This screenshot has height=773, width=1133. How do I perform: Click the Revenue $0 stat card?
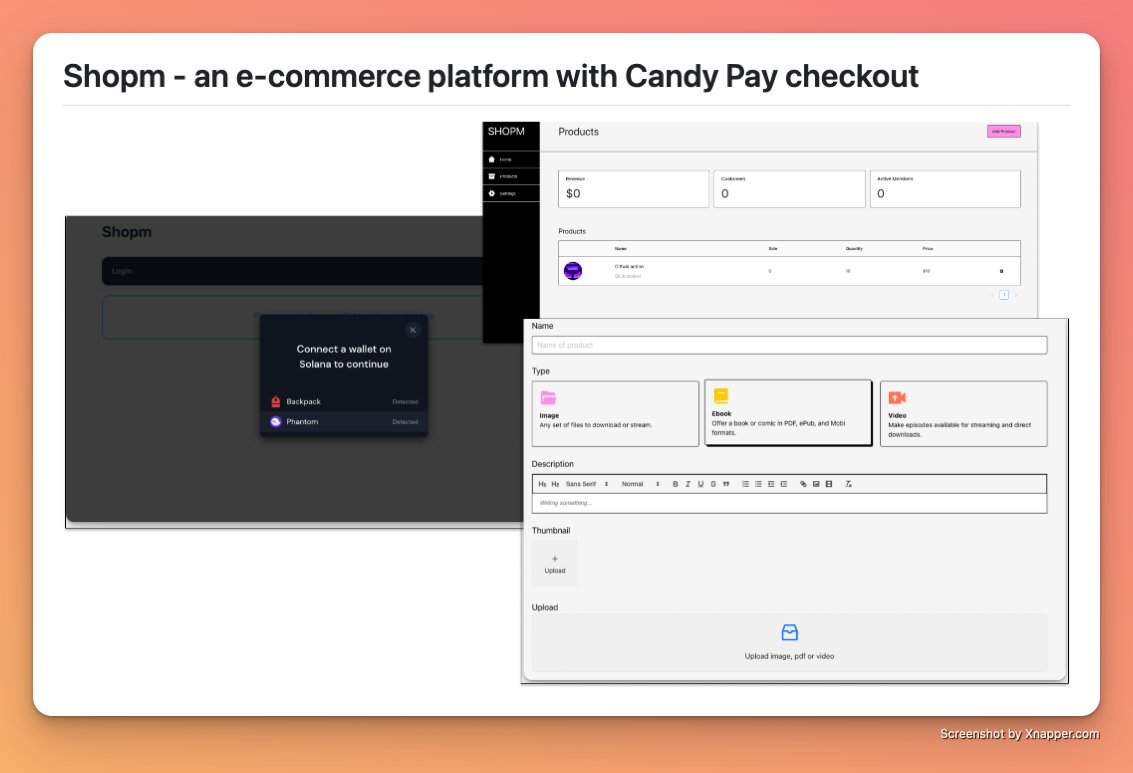(634, 189)
